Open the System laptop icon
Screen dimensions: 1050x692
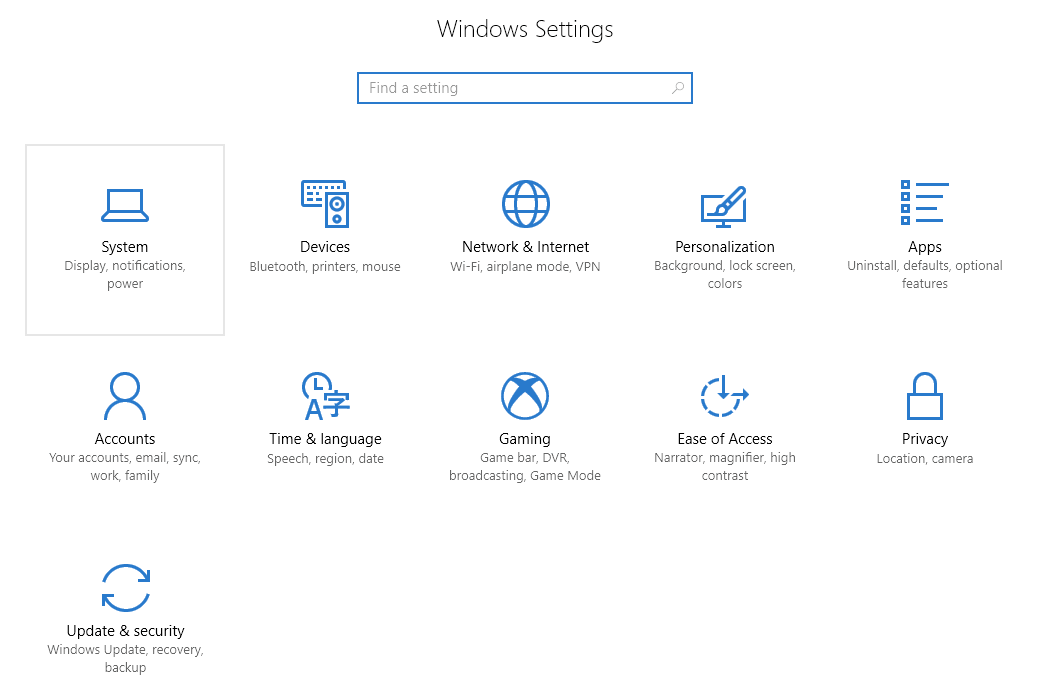(125, 205)
